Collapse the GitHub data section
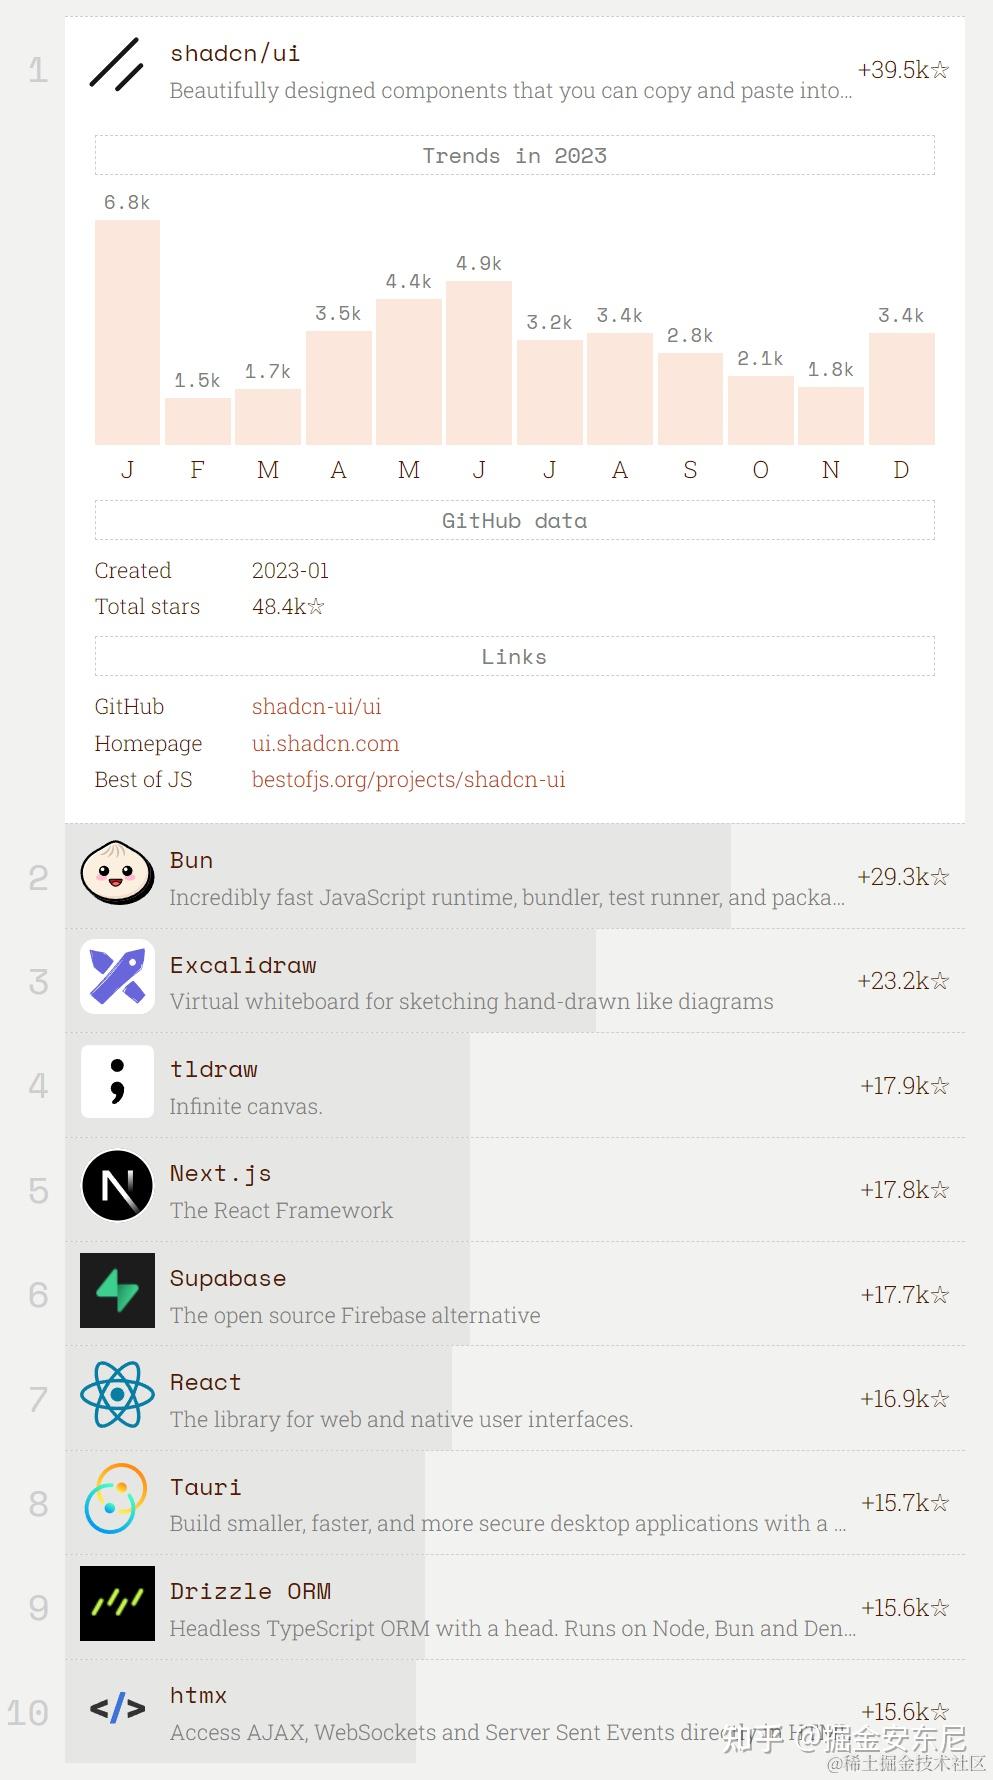 click(514, 520)
